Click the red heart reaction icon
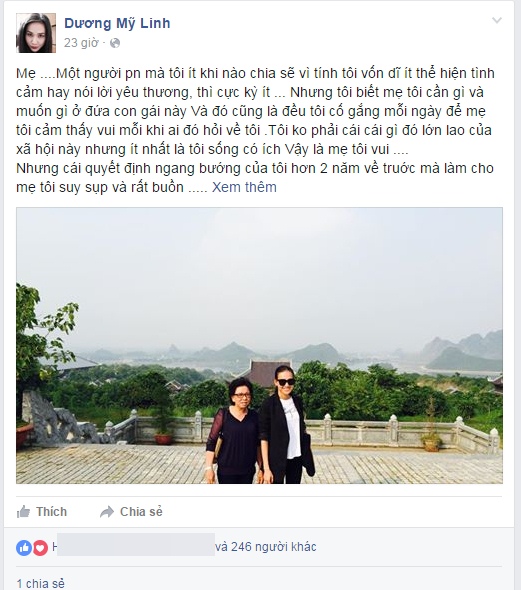Image resolution: width=521 pixels, height=590 pixels. click(40, 548)
